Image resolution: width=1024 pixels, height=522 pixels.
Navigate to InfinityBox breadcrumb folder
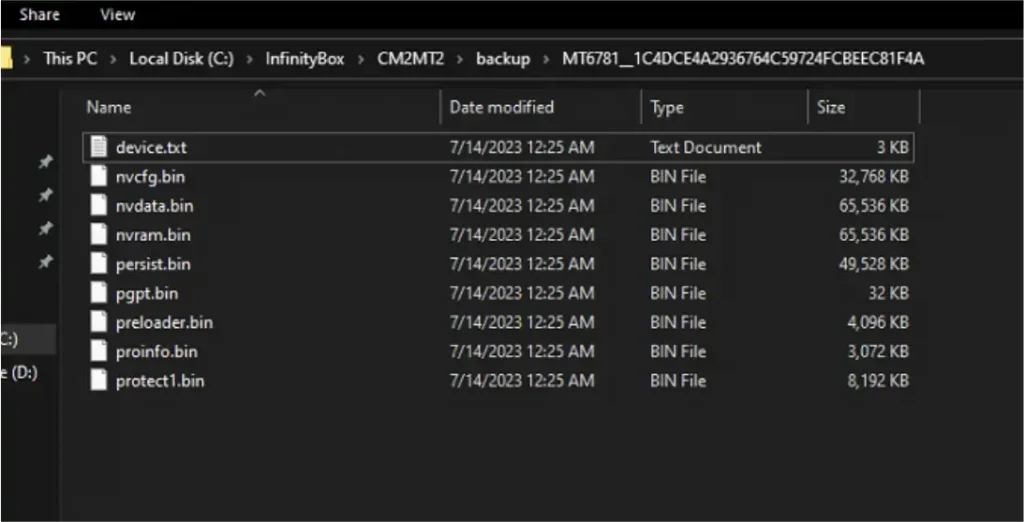(x=305, y=59)
